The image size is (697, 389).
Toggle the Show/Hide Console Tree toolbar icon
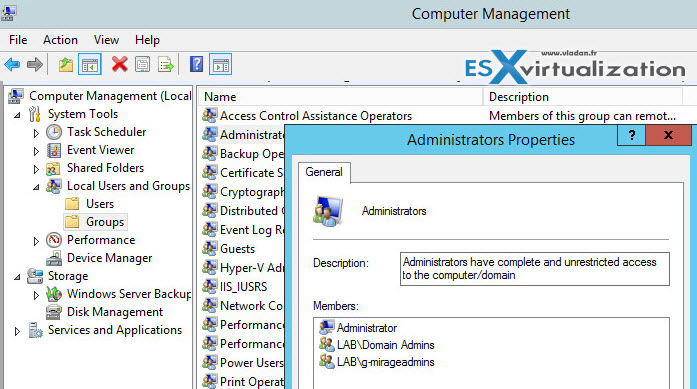pos(90,65)
